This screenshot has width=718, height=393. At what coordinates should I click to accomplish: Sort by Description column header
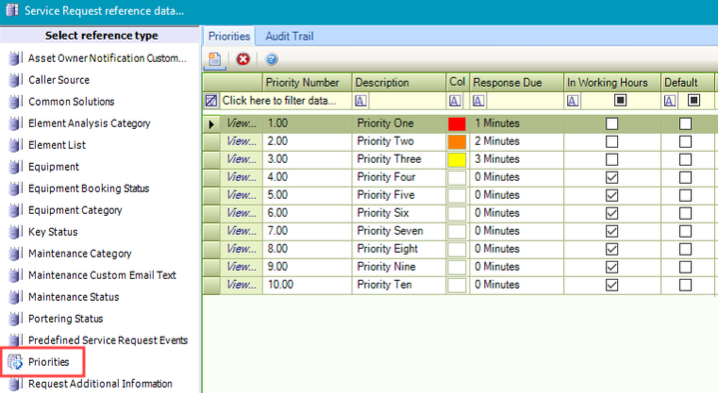pyautogui.click(x=398, y=82)
